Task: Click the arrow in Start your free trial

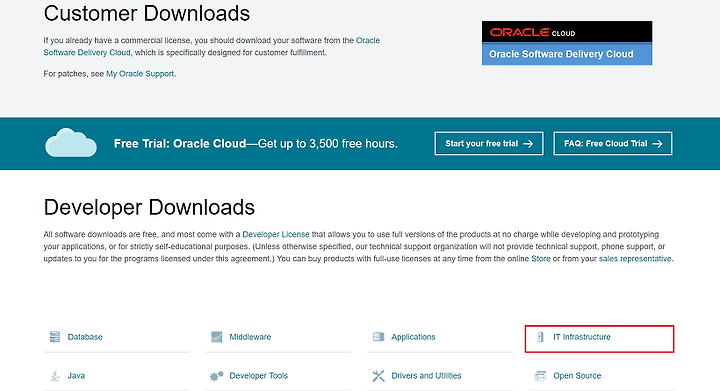Action: (528, 144)
